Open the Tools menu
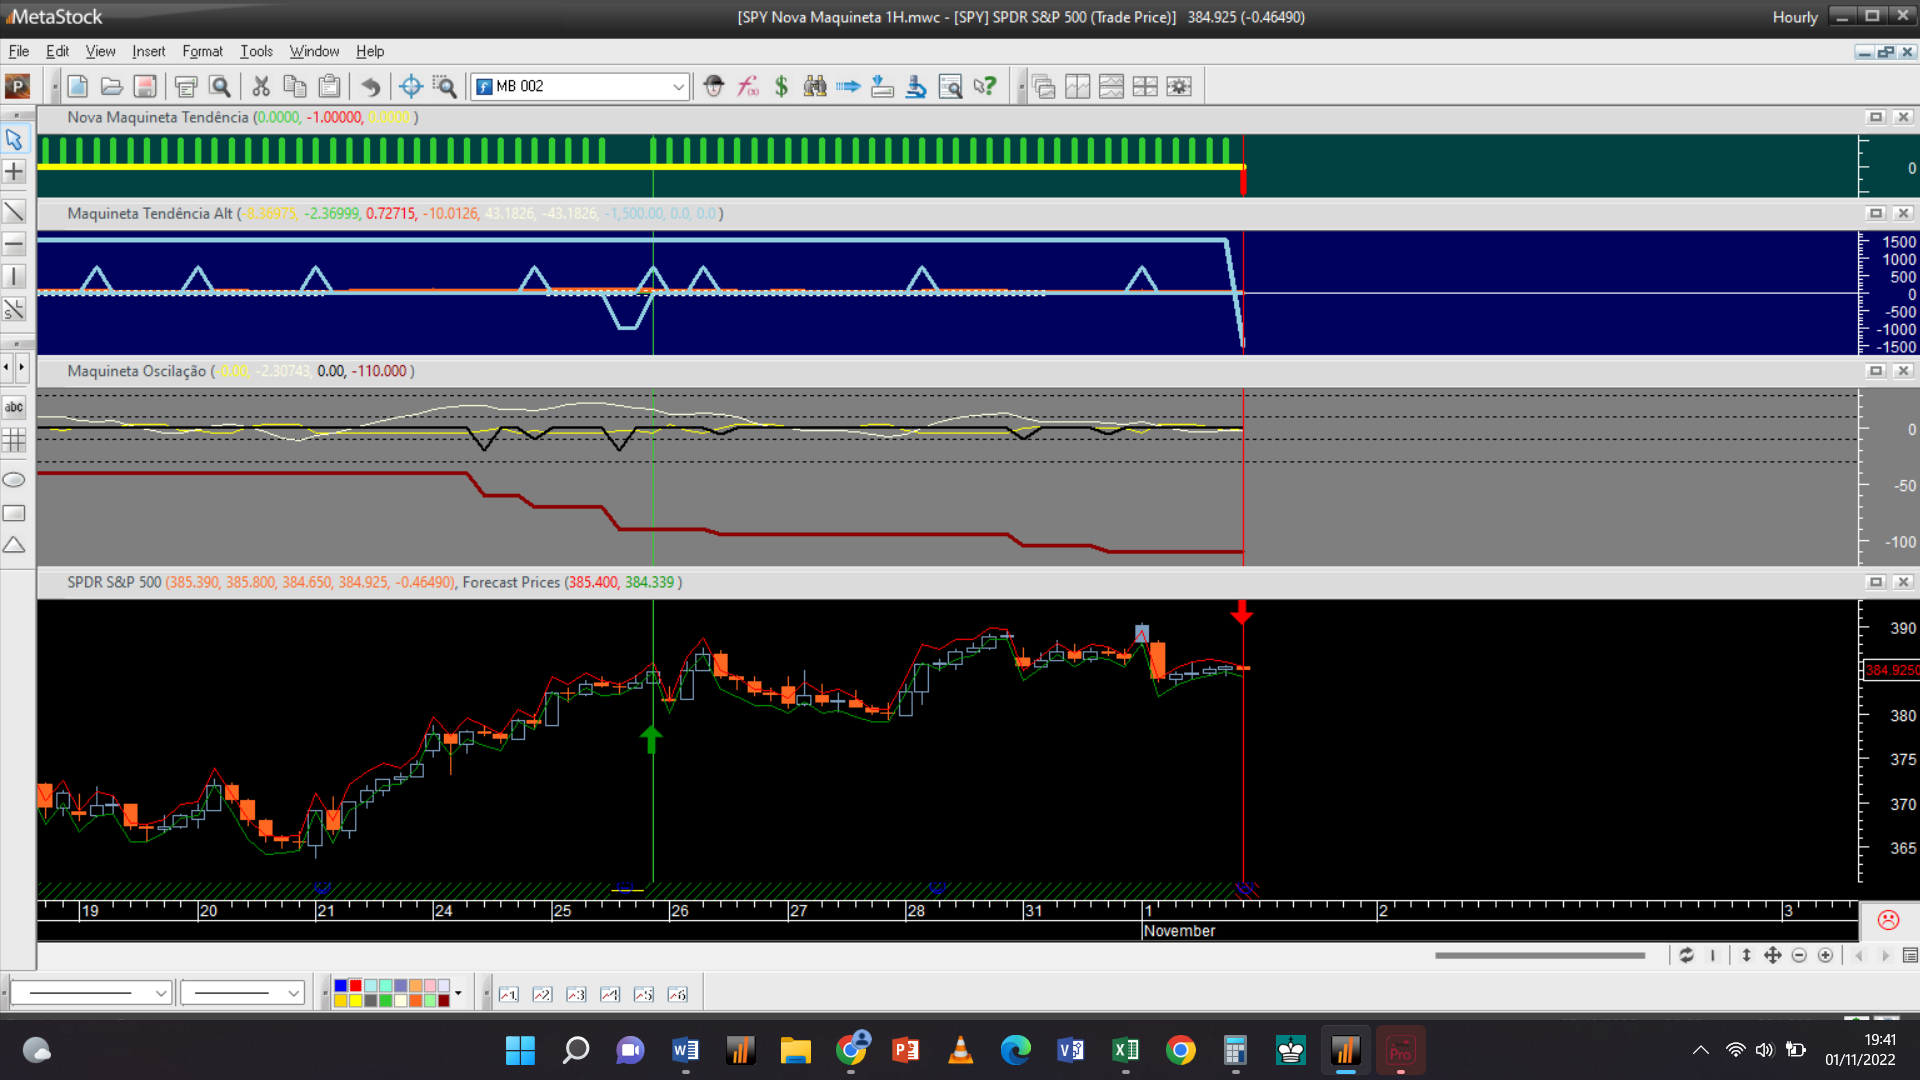Viewport: 1920px width, 1080px height. [256, 51]
